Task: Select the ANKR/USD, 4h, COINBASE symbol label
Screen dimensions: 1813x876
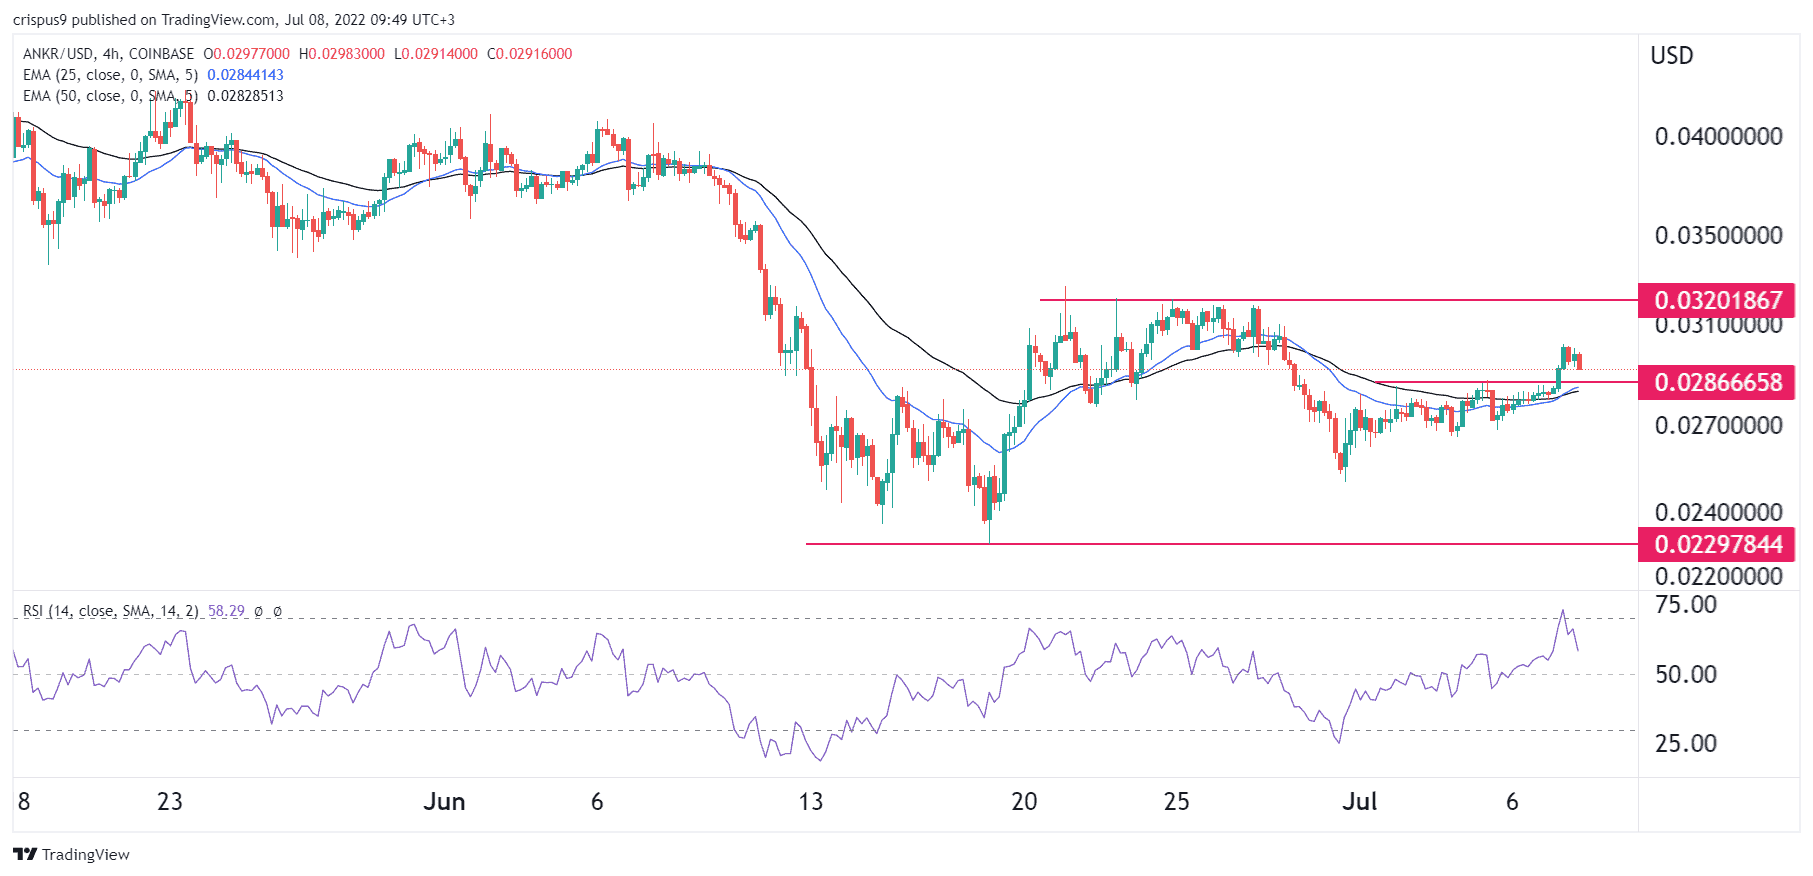Action: pyautogui.click(x=108, y=54)
